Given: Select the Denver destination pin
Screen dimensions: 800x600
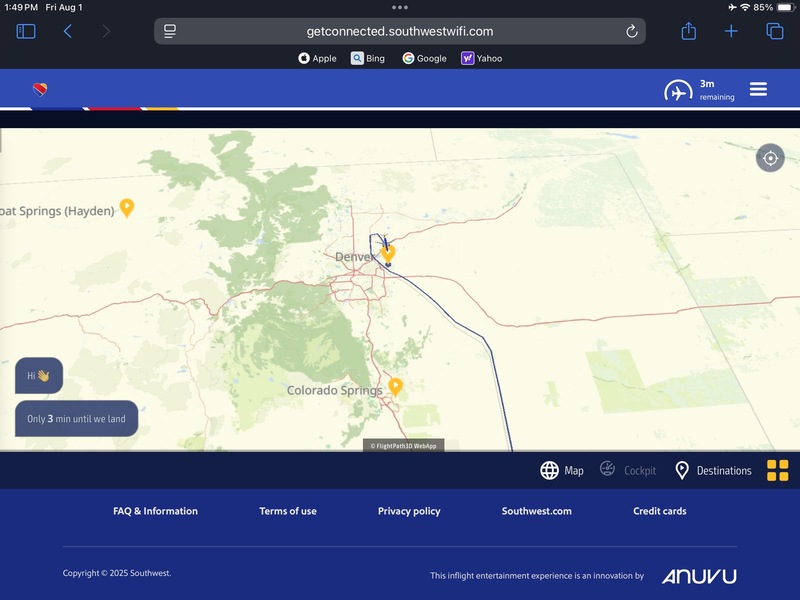Looking at the screenshot, I should click(388, 254).
